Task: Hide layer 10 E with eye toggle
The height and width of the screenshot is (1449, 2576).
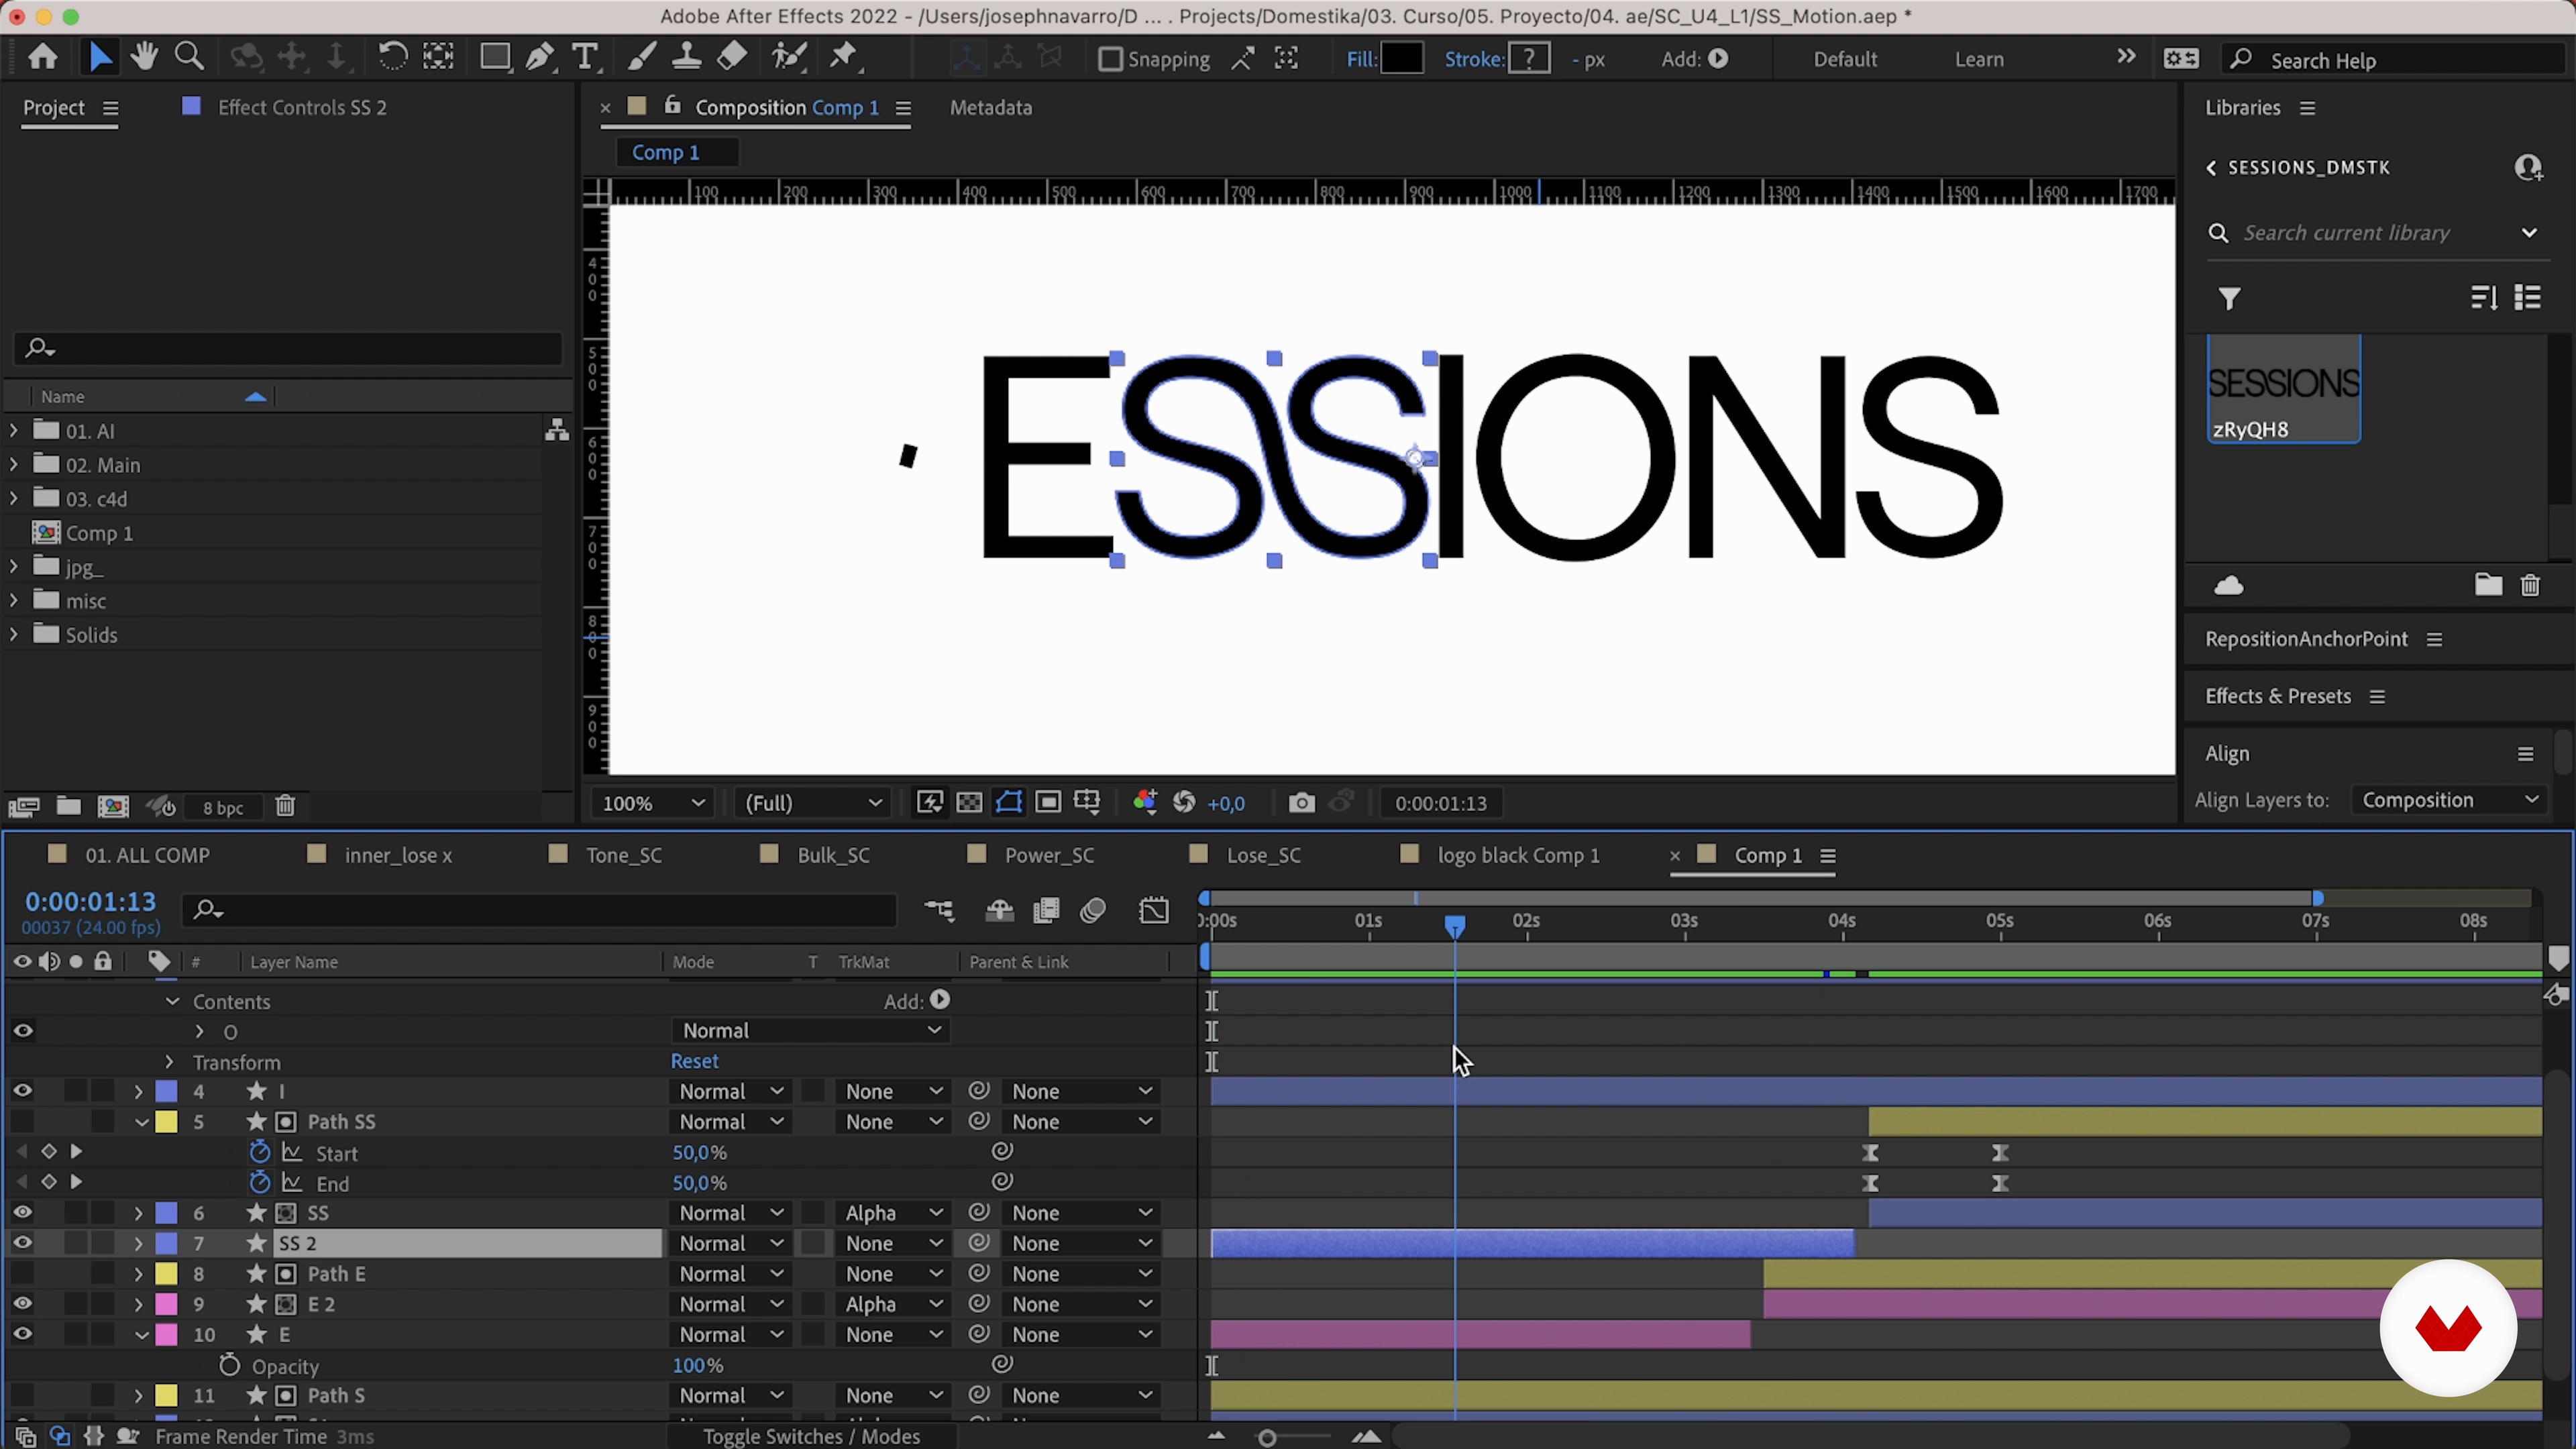Action: (22, 1334)
